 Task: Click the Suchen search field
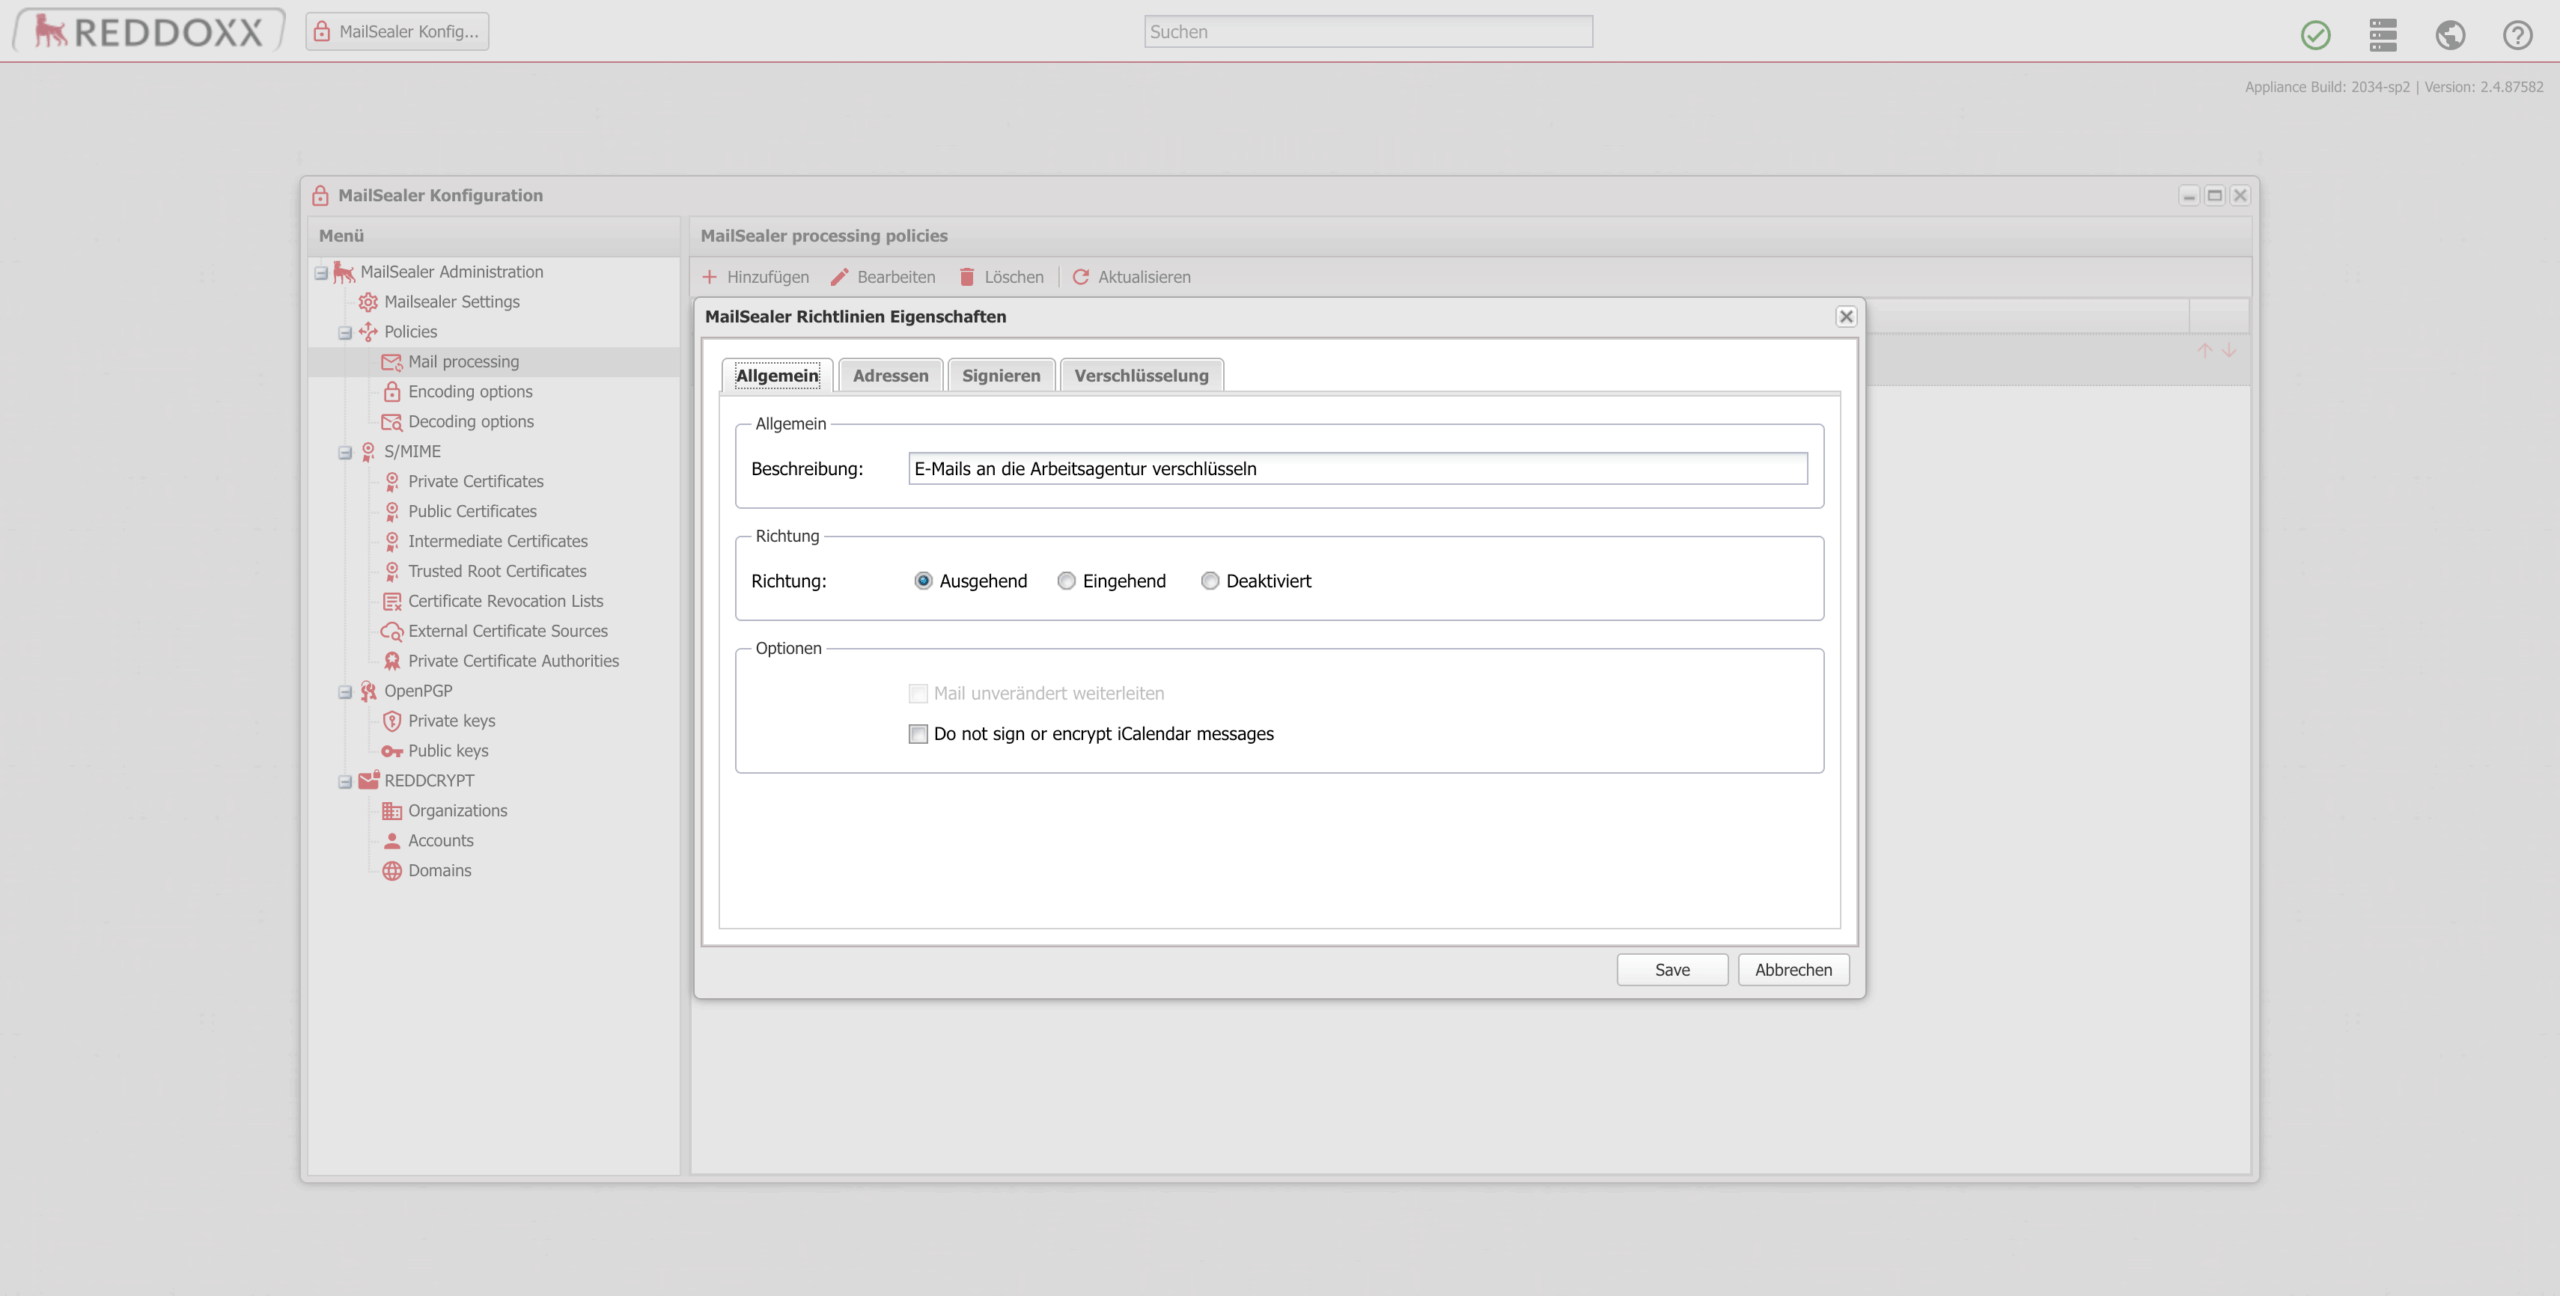point(1368,31)
